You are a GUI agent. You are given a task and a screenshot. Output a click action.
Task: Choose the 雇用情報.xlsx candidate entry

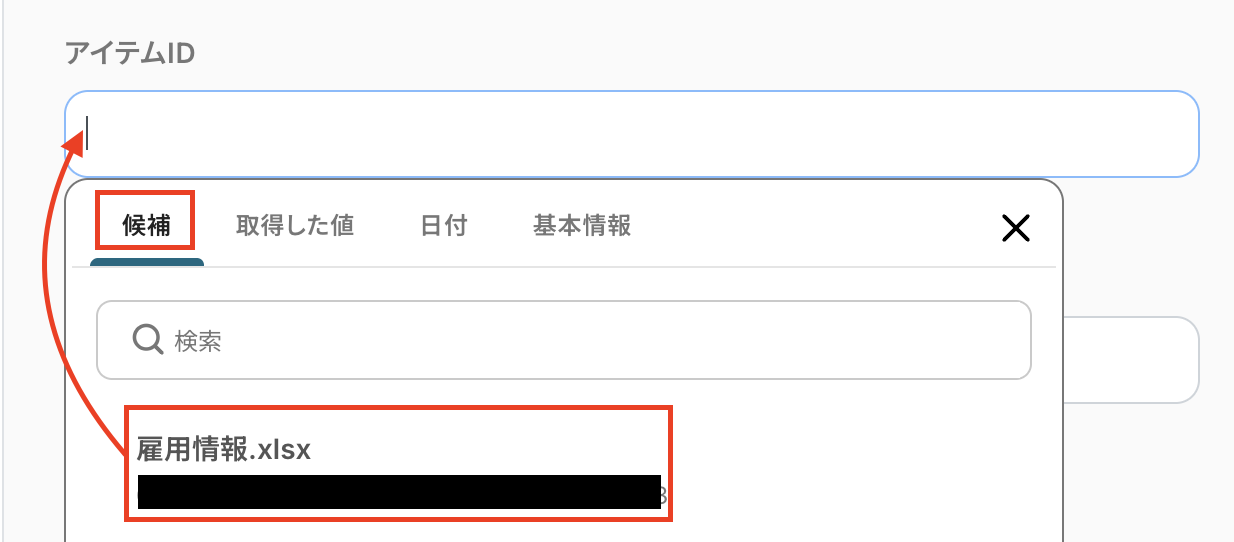tap(398, 463)
